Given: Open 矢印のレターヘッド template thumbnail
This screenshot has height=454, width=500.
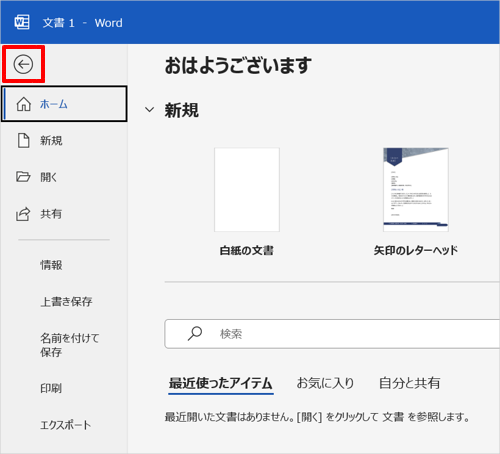Looking at the screenshot, I should (416, 189).
